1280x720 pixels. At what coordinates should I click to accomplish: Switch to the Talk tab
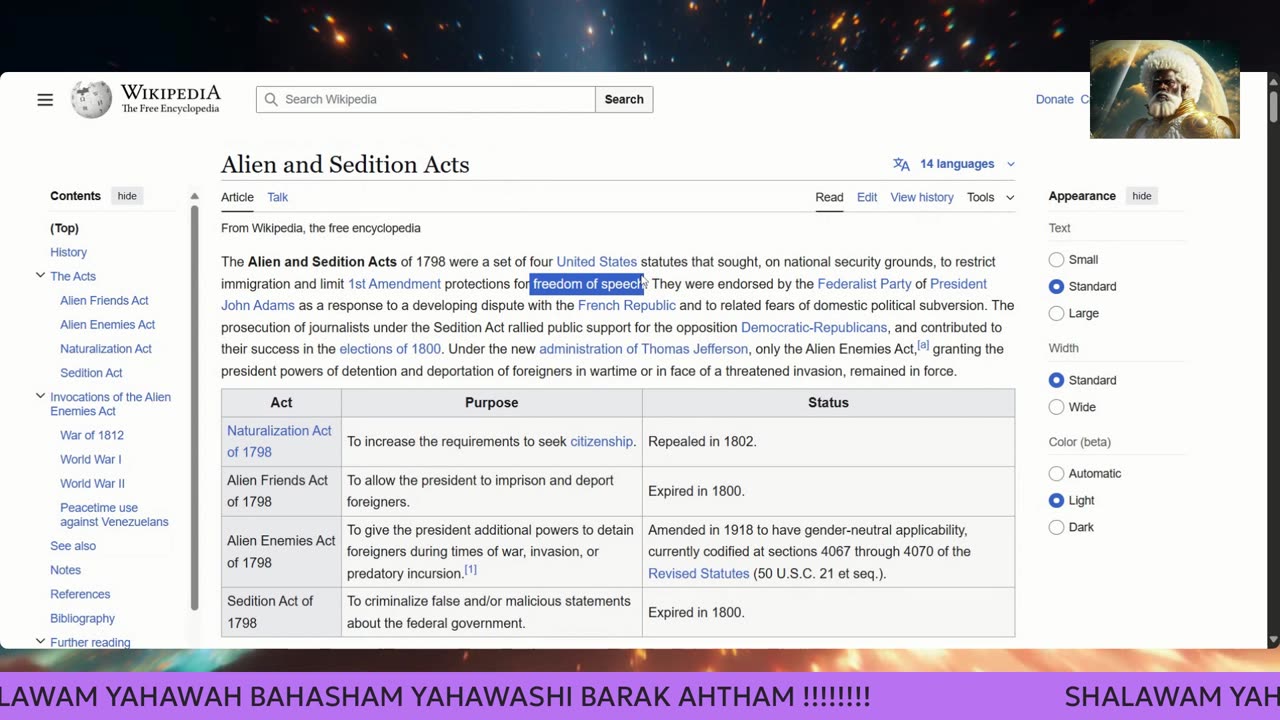[277, 197]
